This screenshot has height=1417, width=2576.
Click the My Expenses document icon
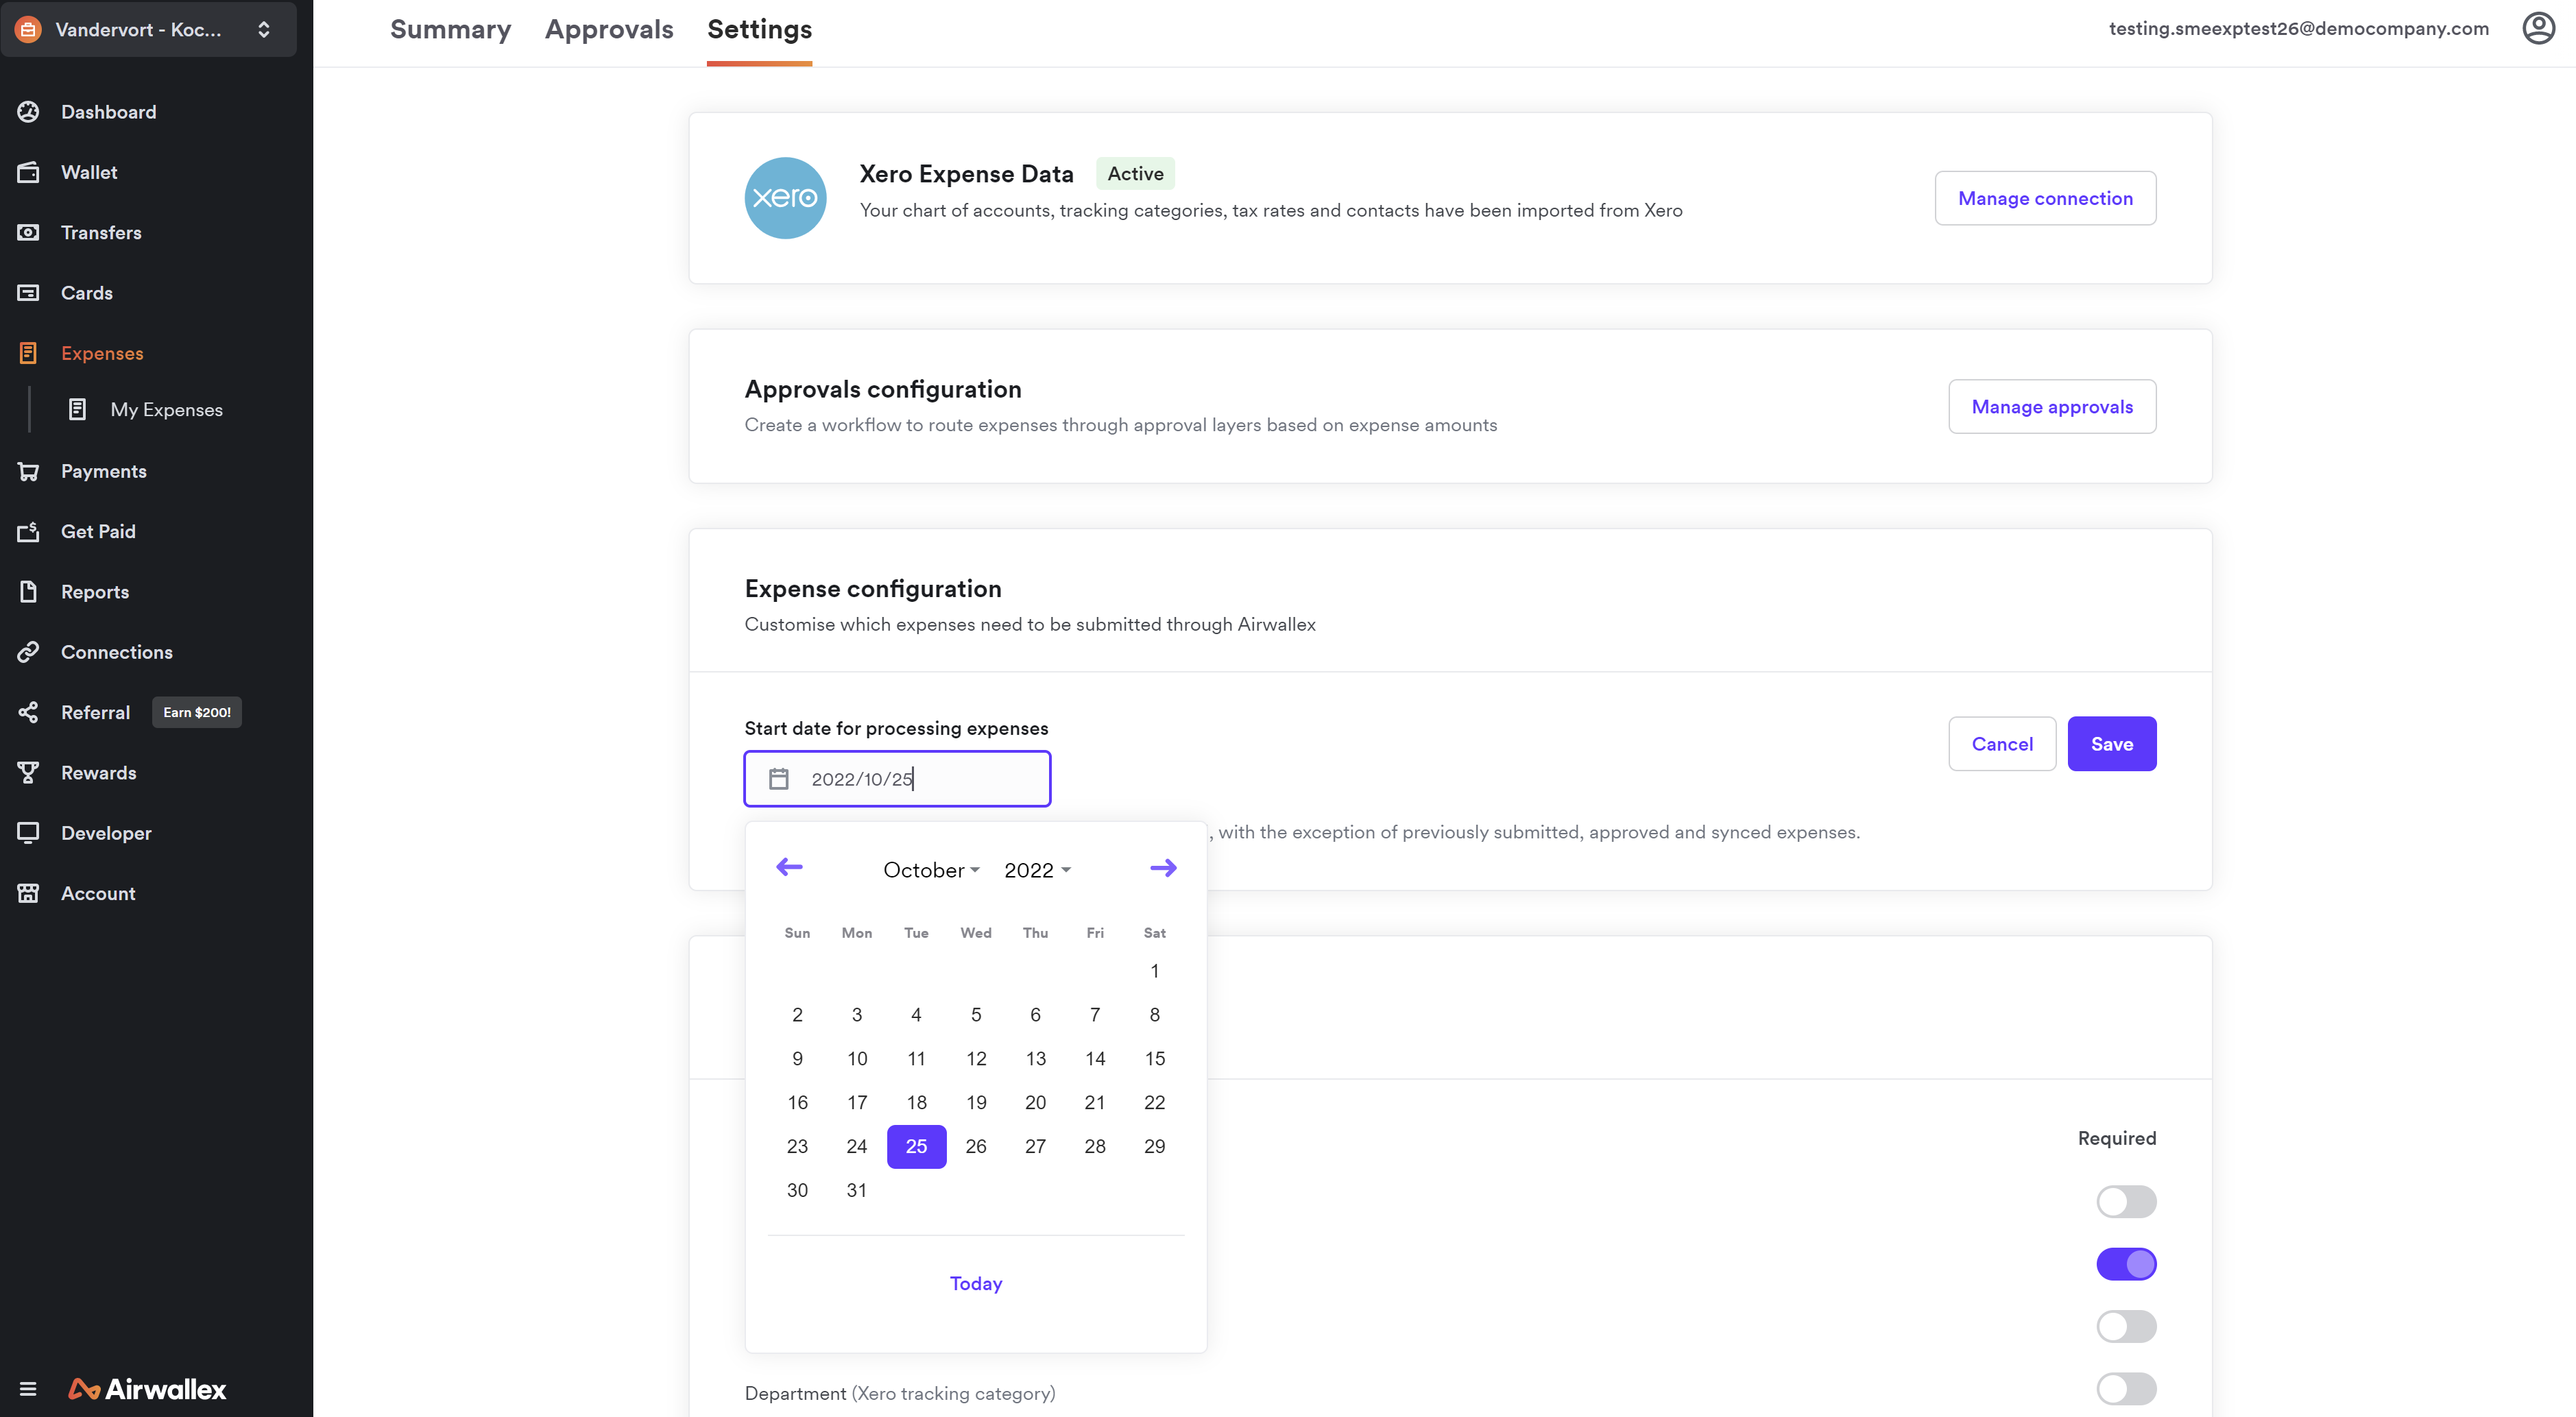coord(77,409)
